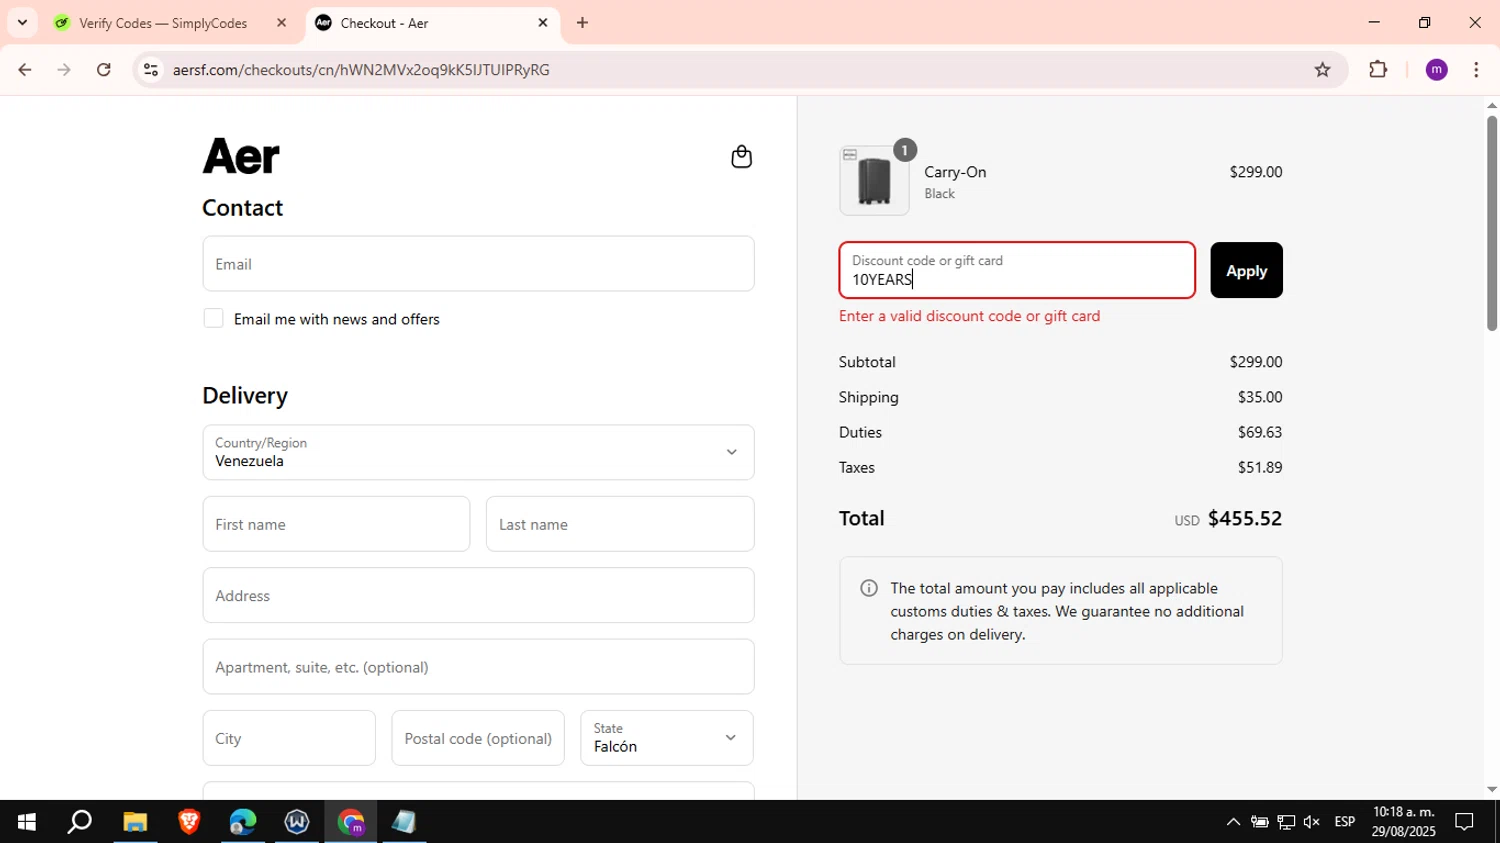
Task: Open the Chrome three-dot menu
Action: point(1476,70)
